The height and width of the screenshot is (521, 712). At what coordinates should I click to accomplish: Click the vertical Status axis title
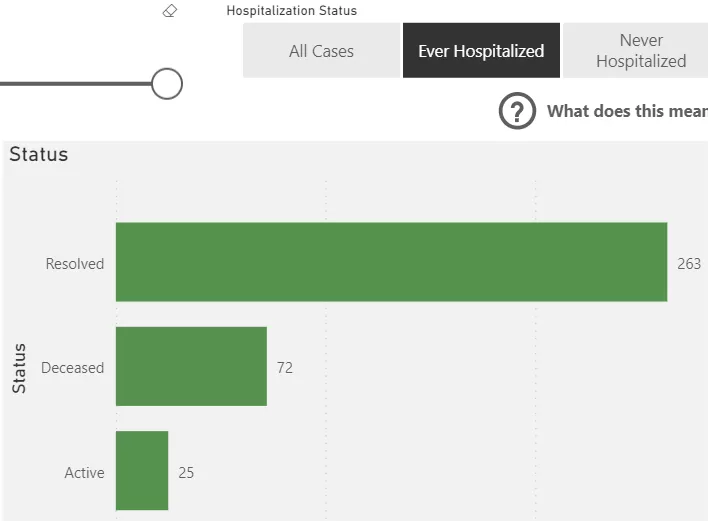click(19, 368)
